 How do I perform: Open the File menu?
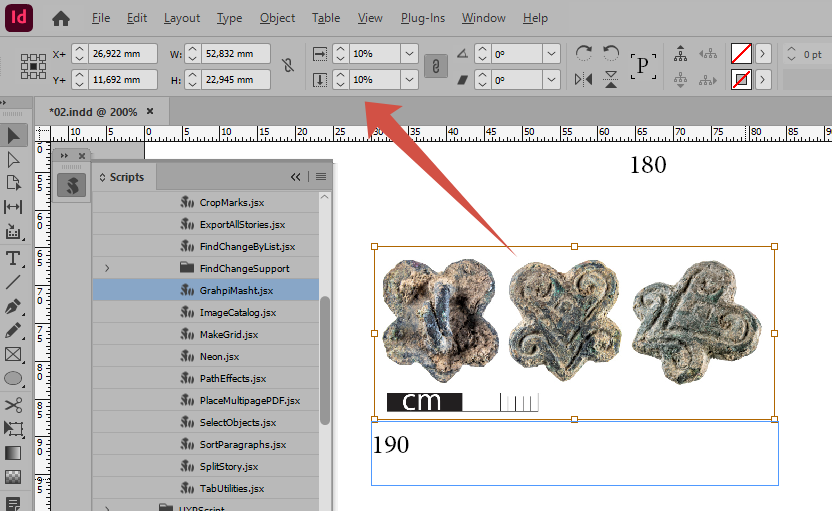(101, 18)
